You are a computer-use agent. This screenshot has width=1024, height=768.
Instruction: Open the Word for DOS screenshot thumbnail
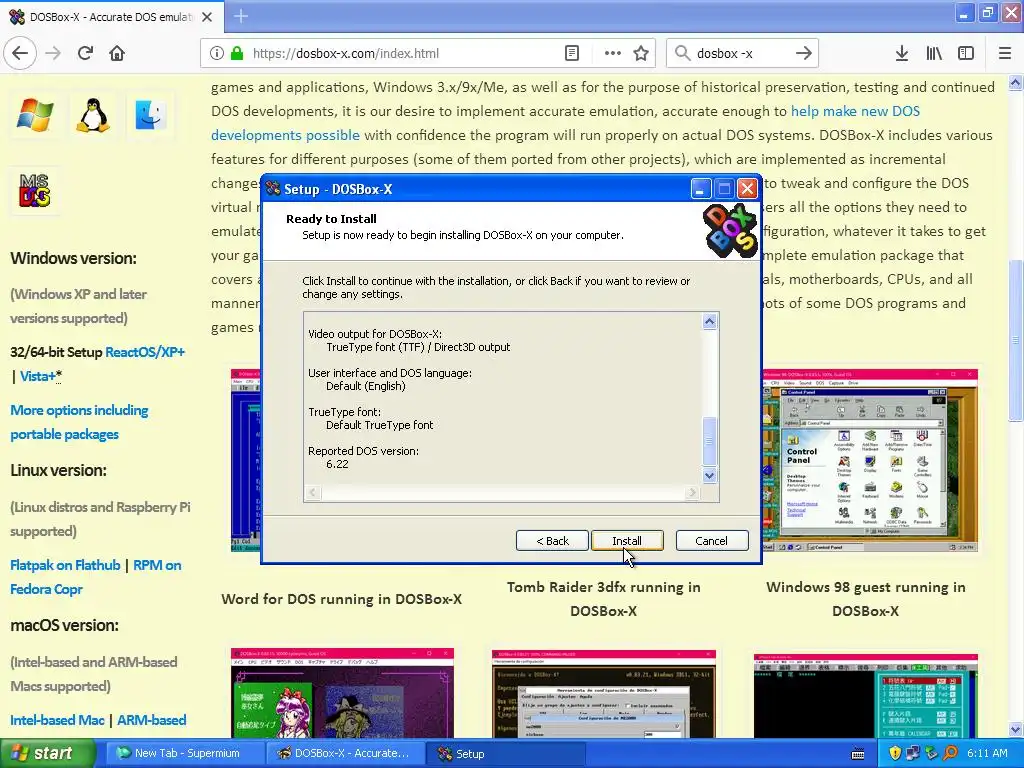(246, 460)
